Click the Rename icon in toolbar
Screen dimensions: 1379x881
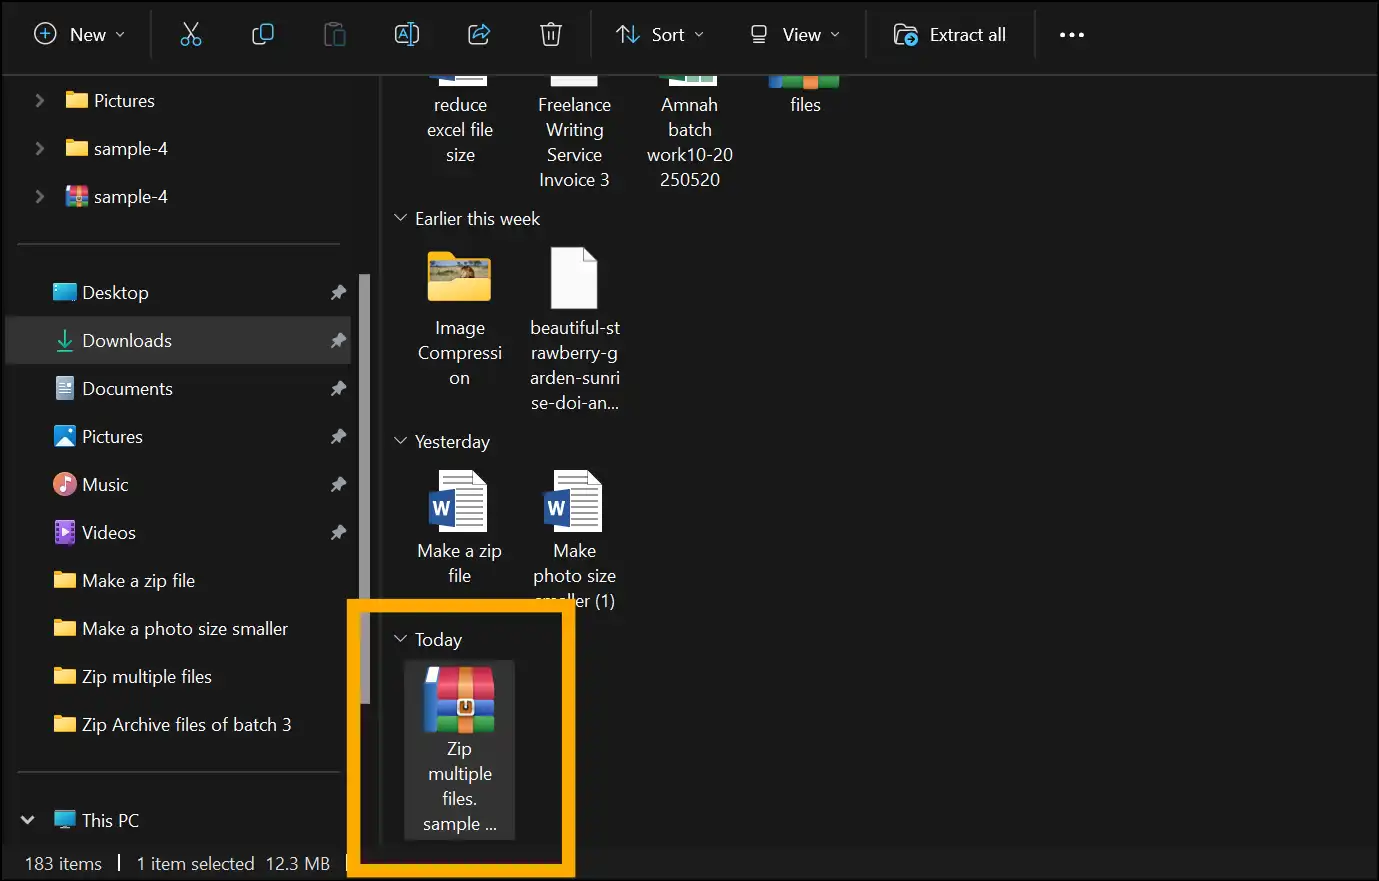pos(407,35)
